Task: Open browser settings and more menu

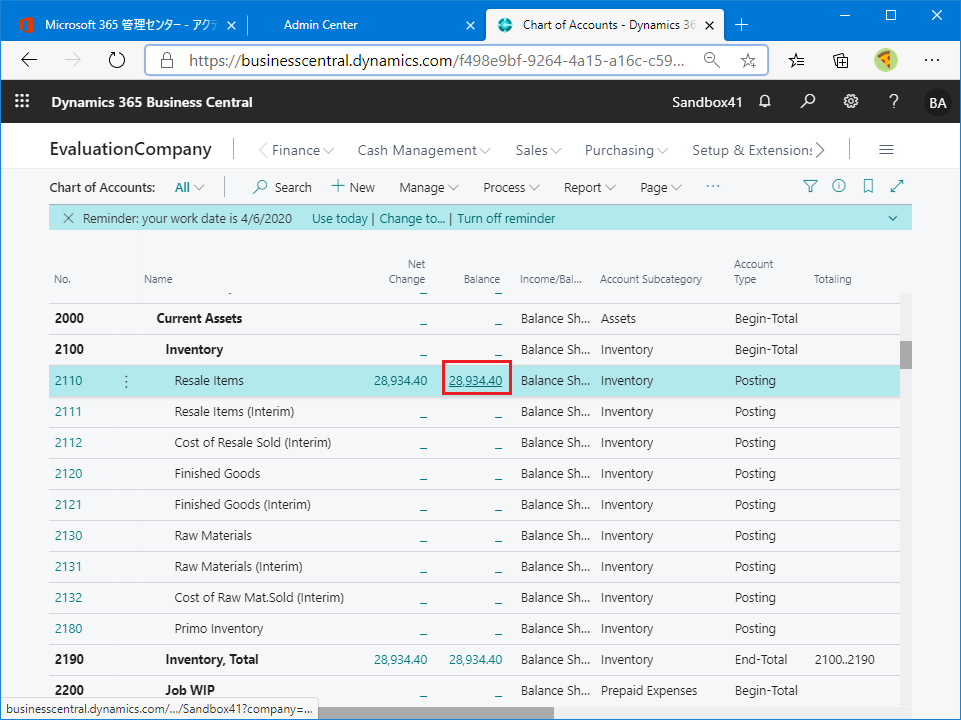Action: [932, 60]
